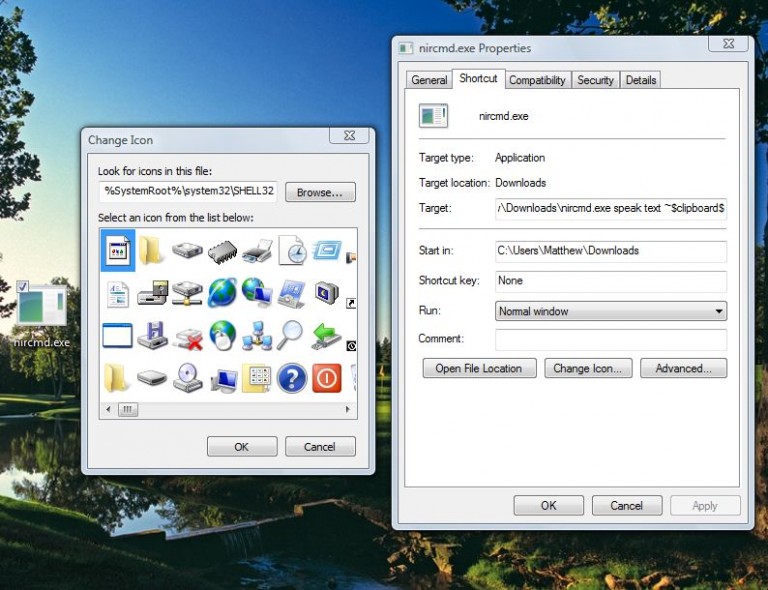Choose the drive with purple floppy icon
Image resolution: width=768 pixels, height=590 pixels.
click(x=152, y=335)
